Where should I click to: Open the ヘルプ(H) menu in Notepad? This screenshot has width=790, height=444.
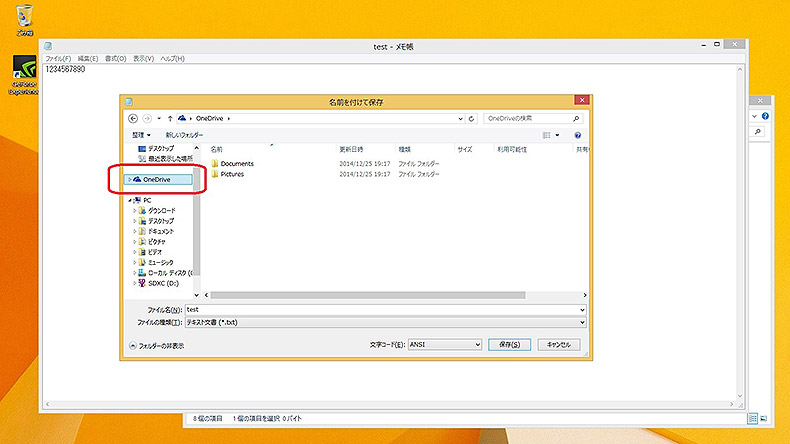(172, 58)
